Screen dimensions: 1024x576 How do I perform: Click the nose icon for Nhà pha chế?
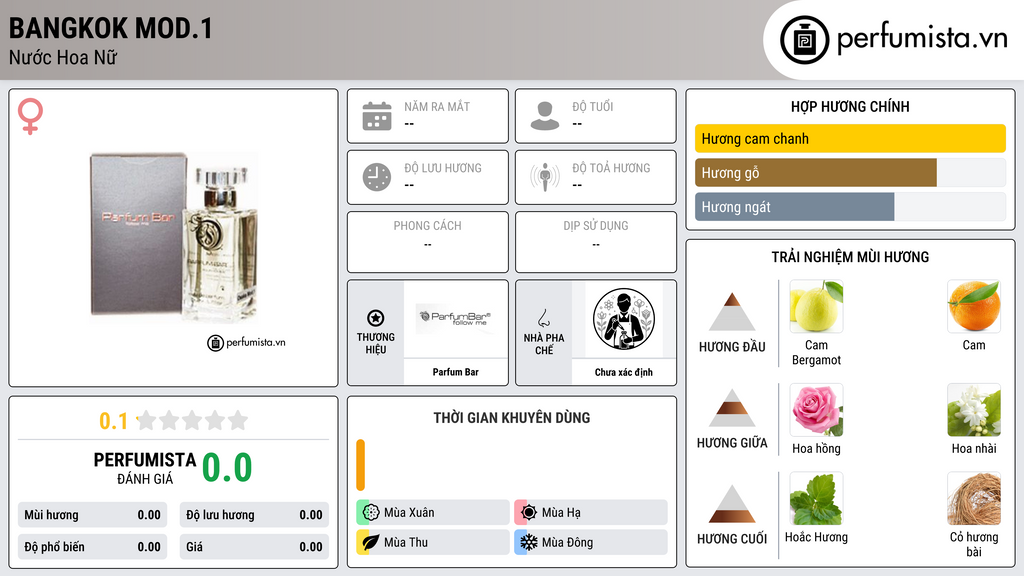point(543,318)
